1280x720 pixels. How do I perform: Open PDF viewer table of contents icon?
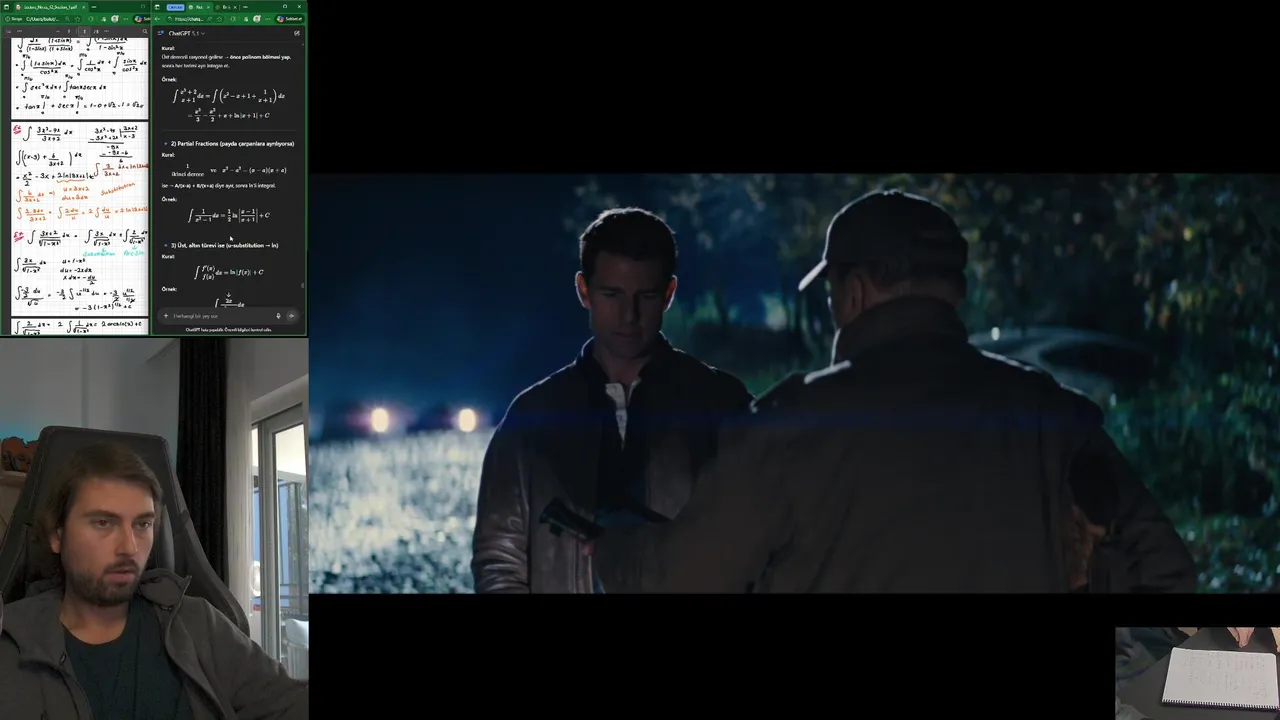(8, 31)
